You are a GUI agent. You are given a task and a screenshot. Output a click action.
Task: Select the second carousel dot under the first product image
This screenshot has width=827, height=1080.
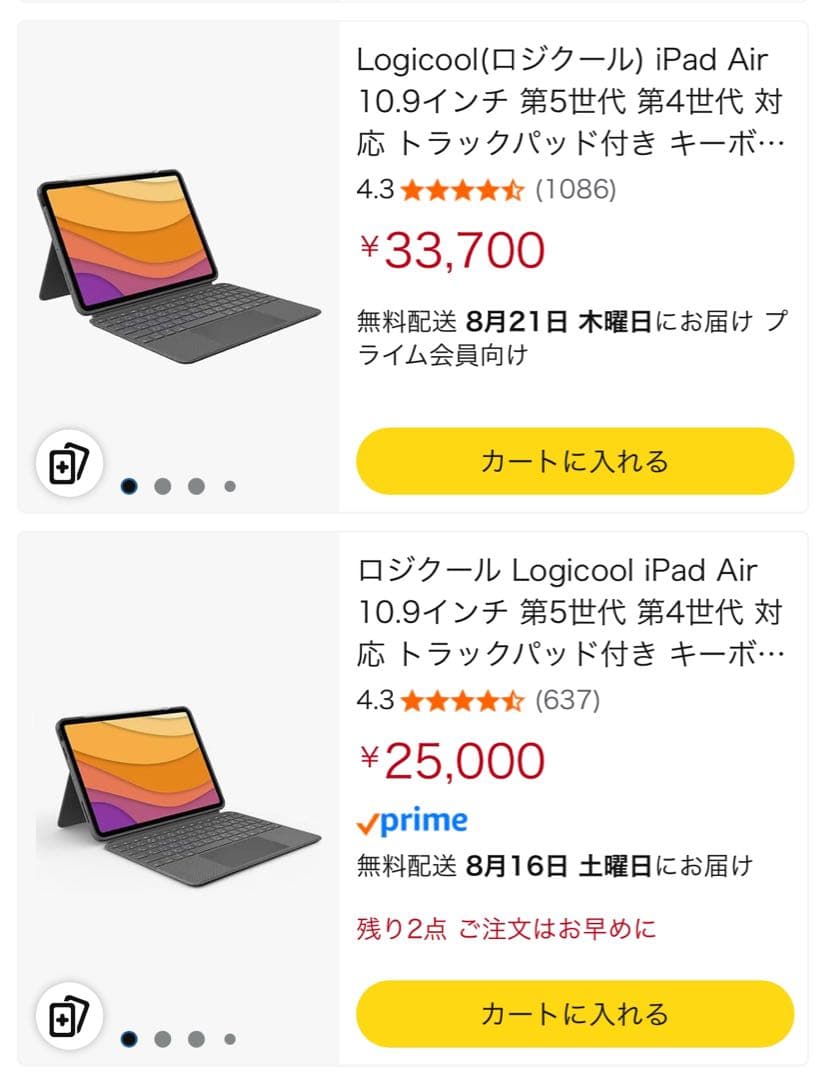point(163,486)
